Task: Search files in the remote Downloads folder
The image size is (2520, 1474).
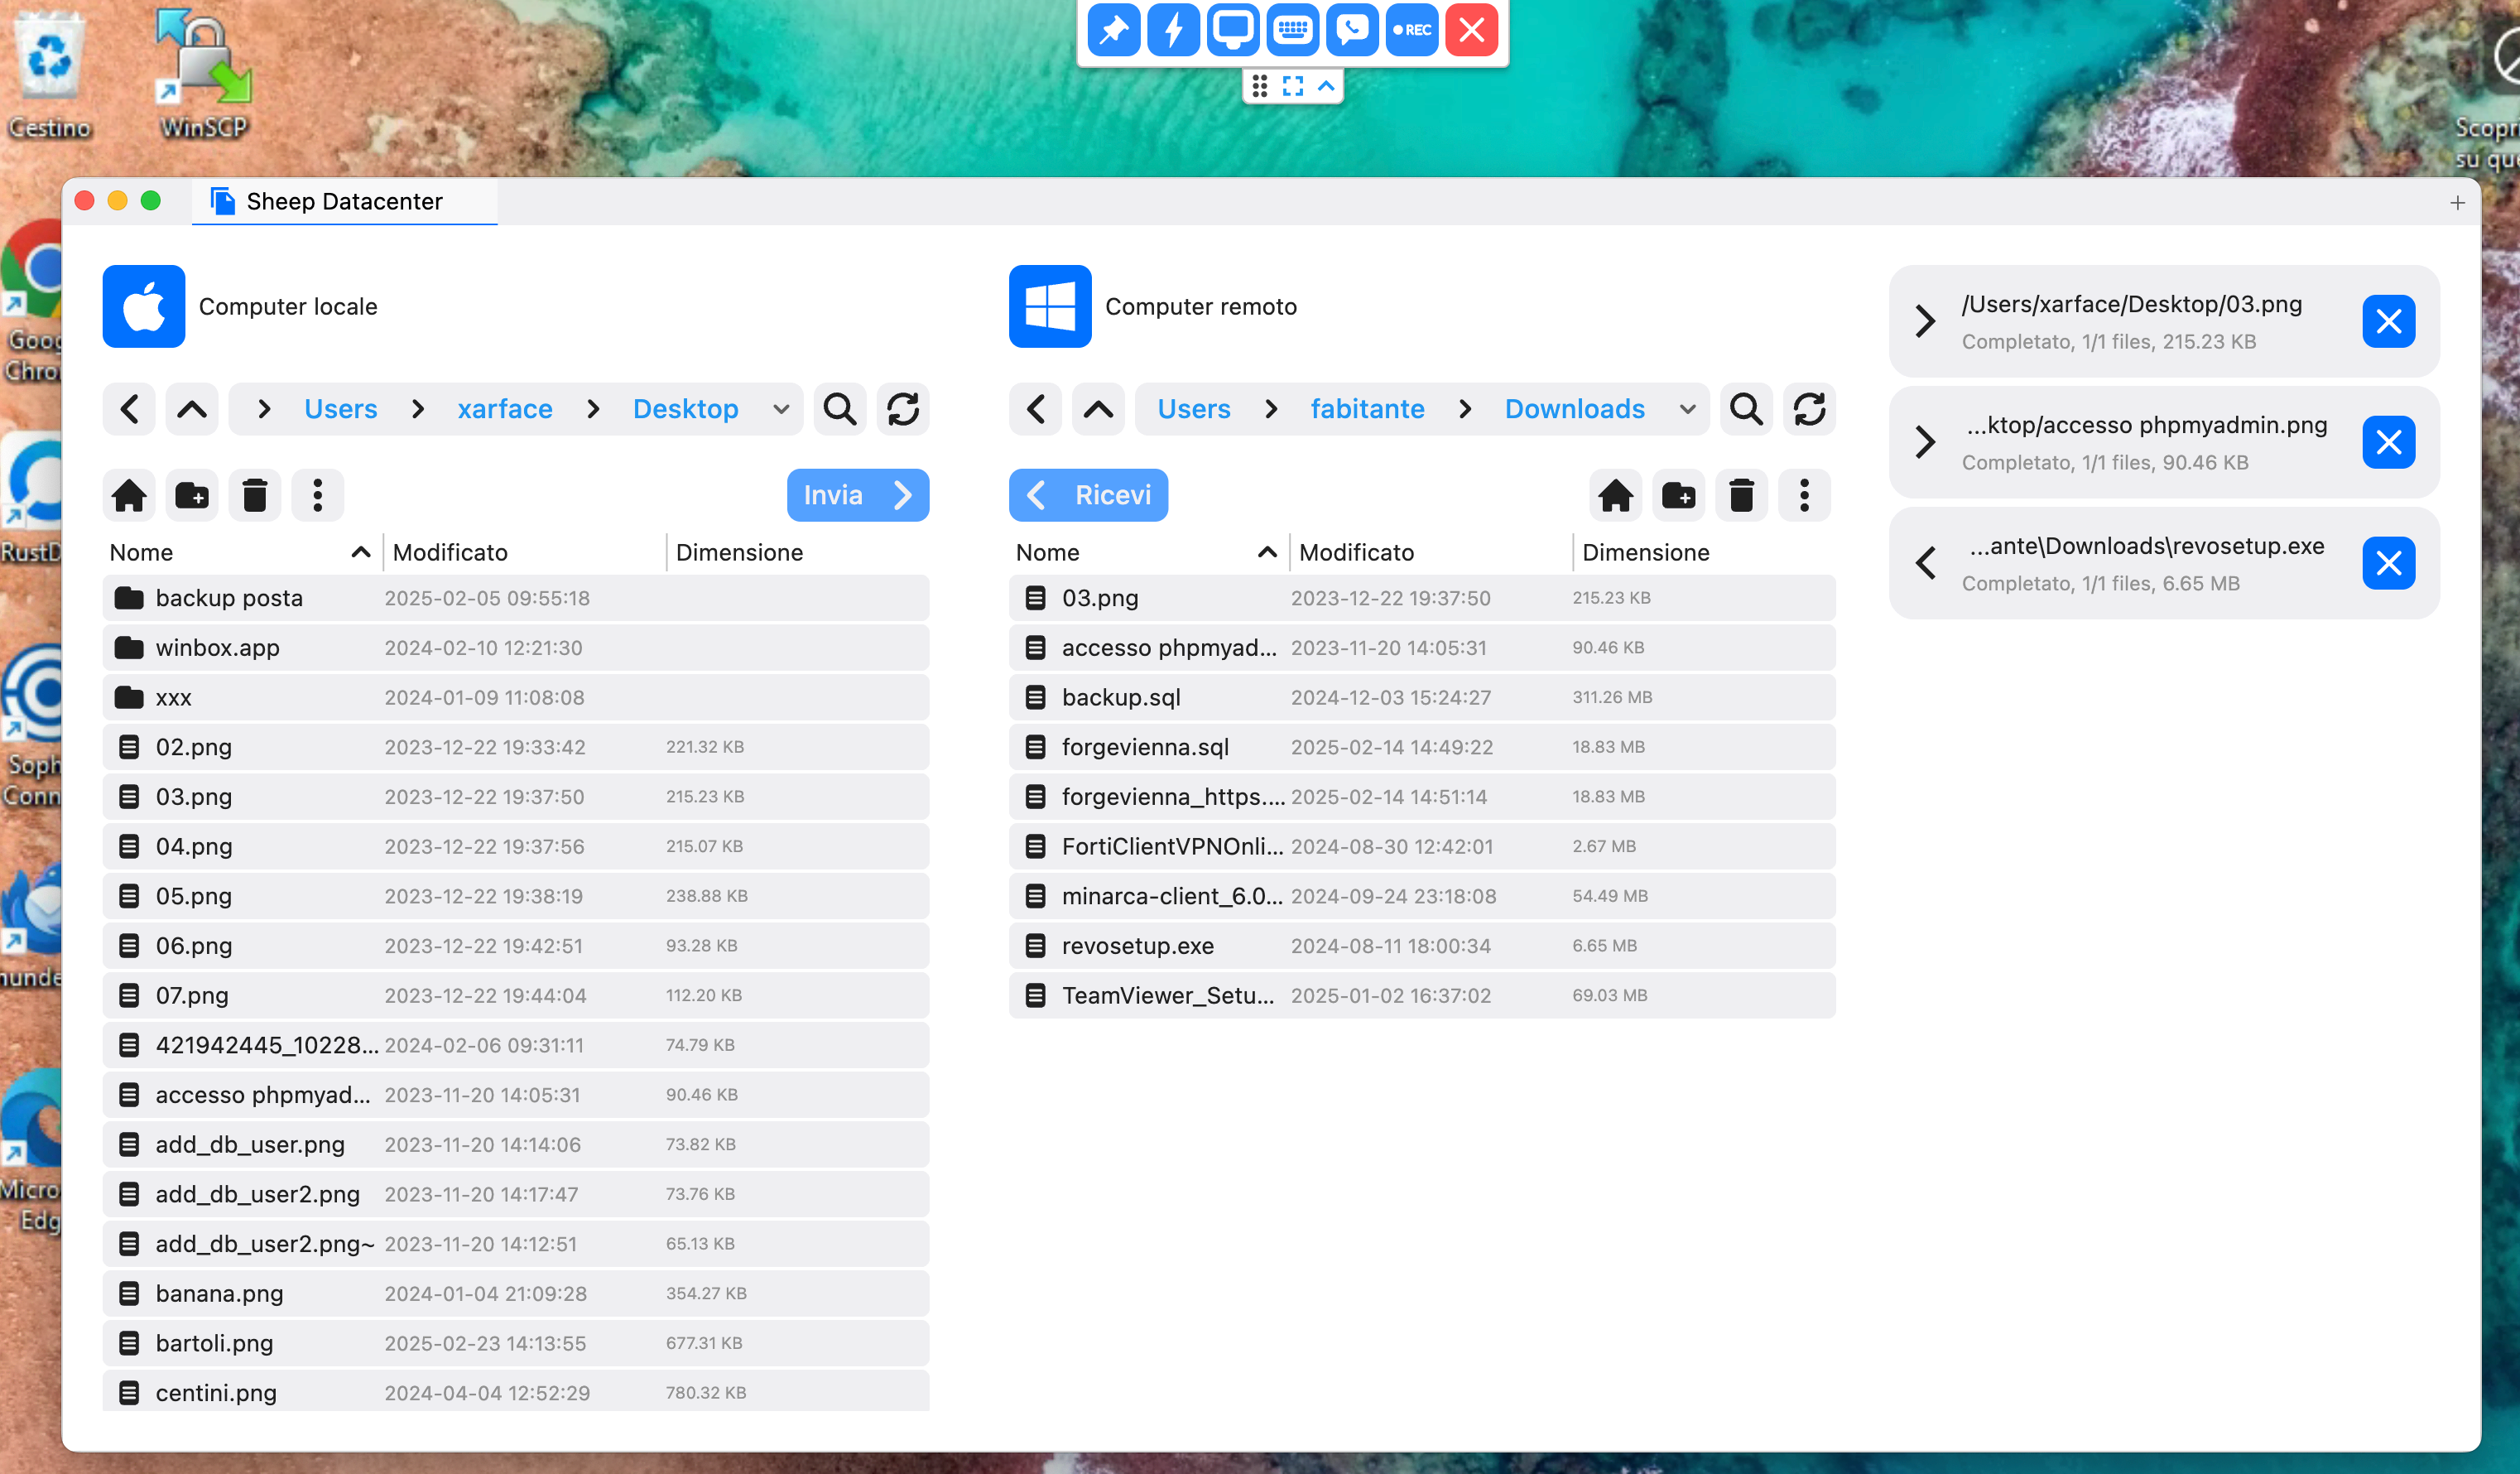Action: coord(1746,409)
